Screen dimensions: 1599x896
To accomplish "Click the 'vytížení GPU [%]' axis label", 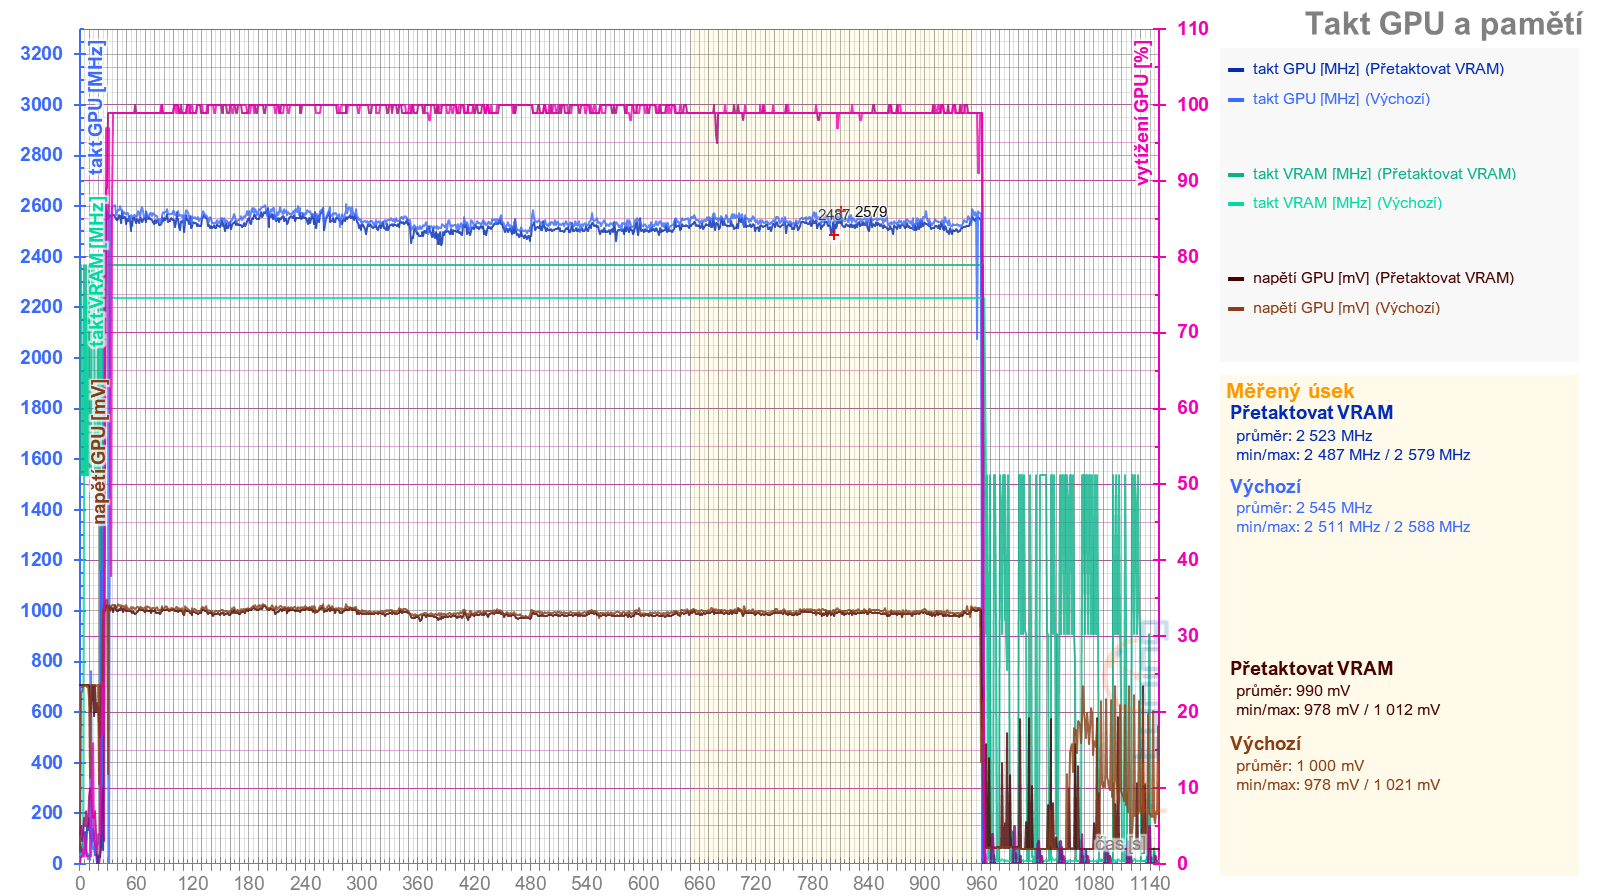I will (1142, 113).
